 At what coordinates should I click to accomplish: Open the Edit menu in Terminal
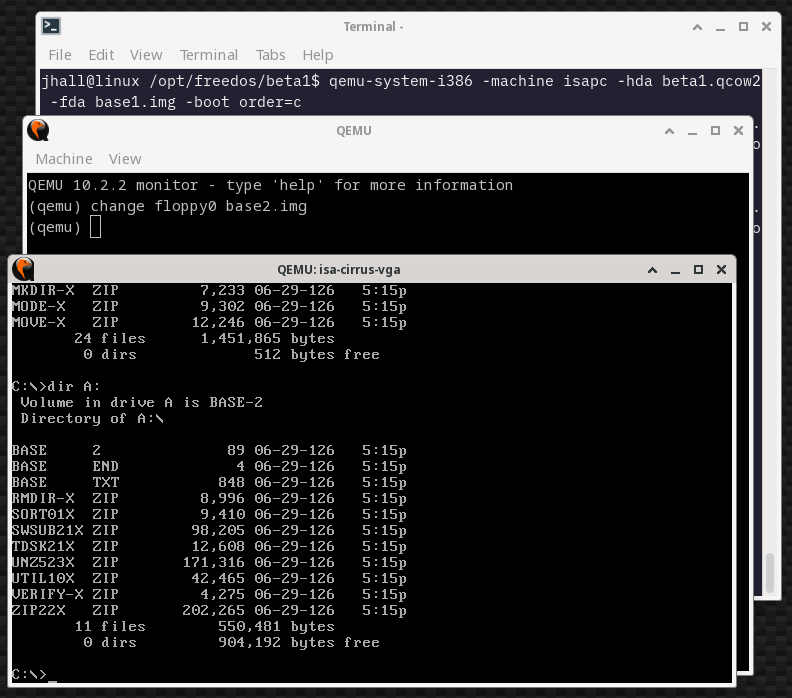click(x=101, y=55)
